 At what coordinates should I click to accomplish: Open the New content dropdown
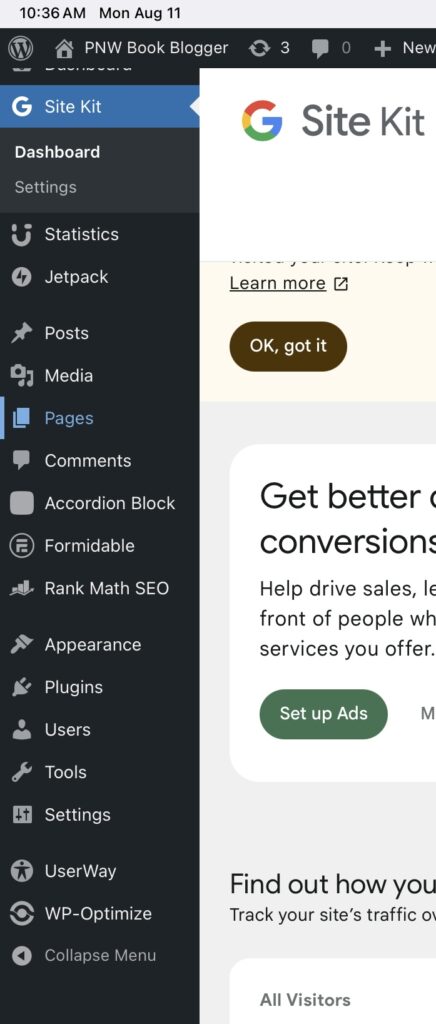pos(403,48)
